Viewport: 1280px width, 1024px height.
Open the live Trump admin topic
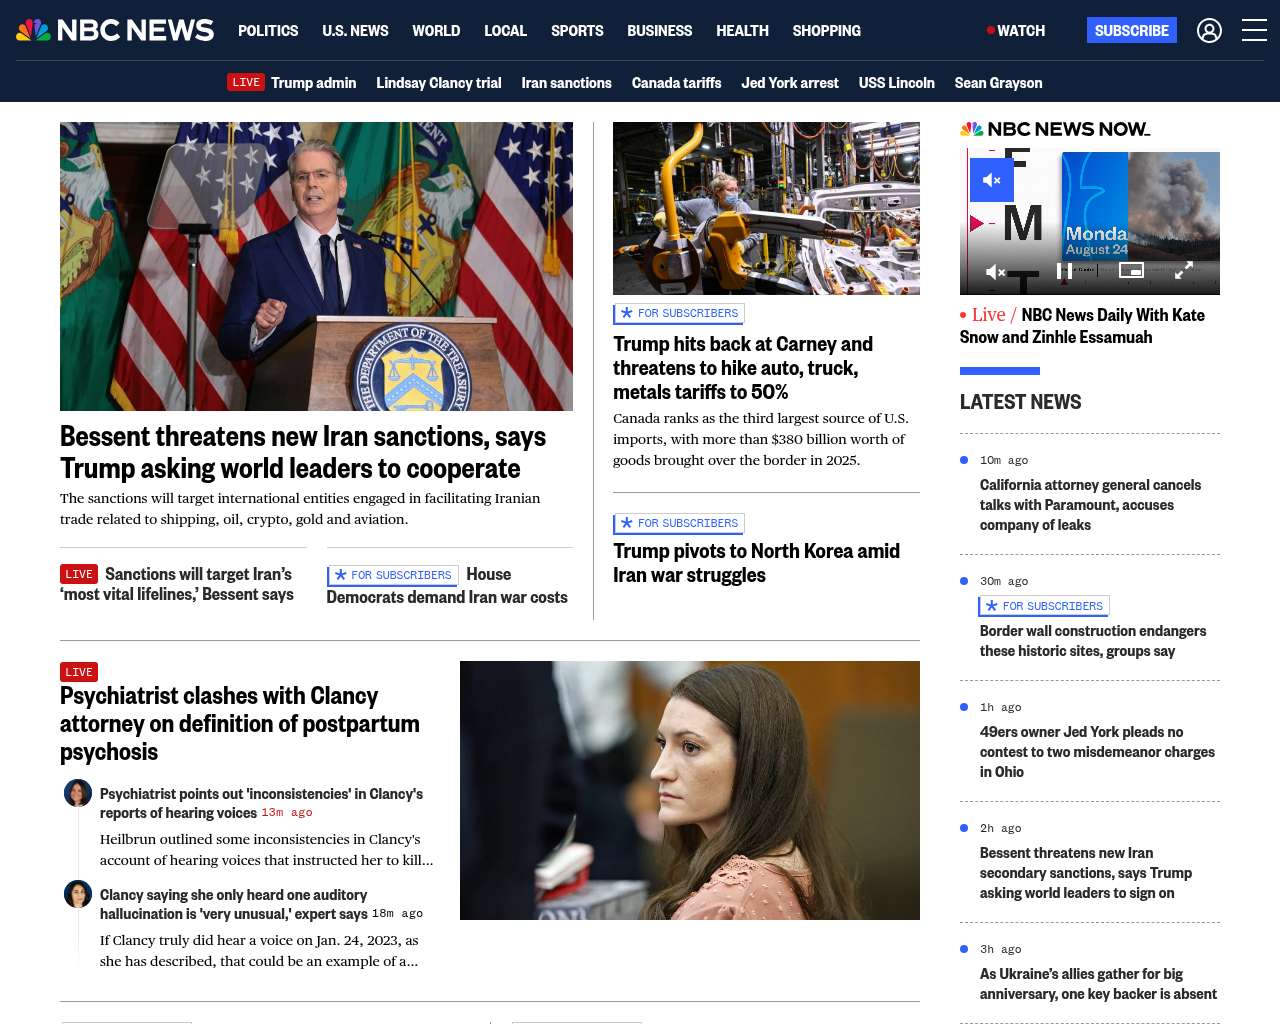click(x=313, y=83)
